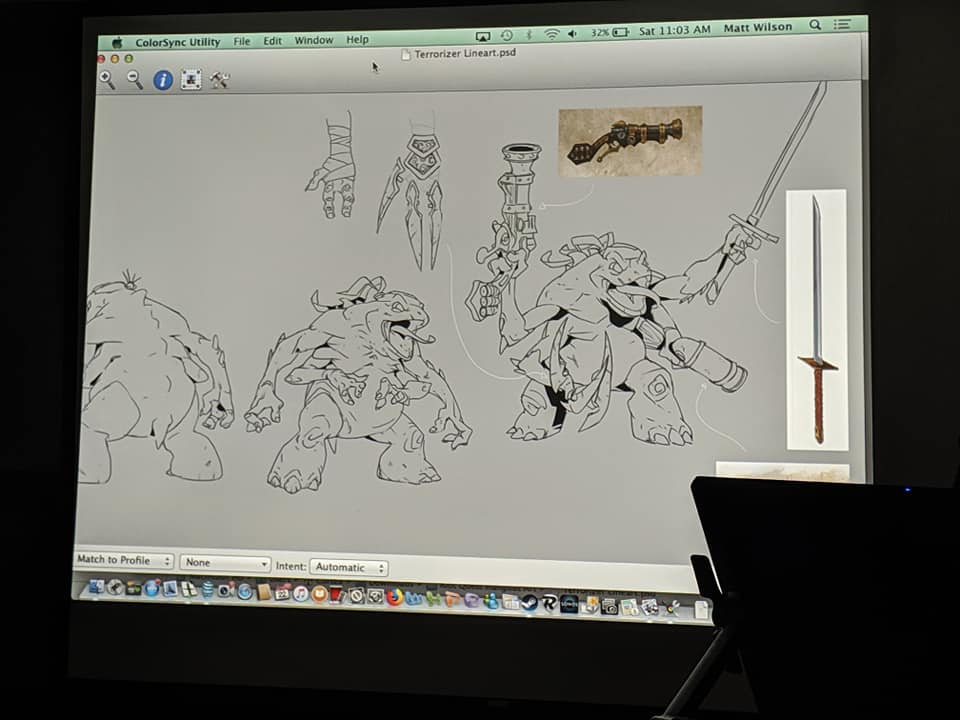Click the pistol reference image thumbnail
Image resolution: width=960 pixels, height=720 pixels.
tap(630, 141)
